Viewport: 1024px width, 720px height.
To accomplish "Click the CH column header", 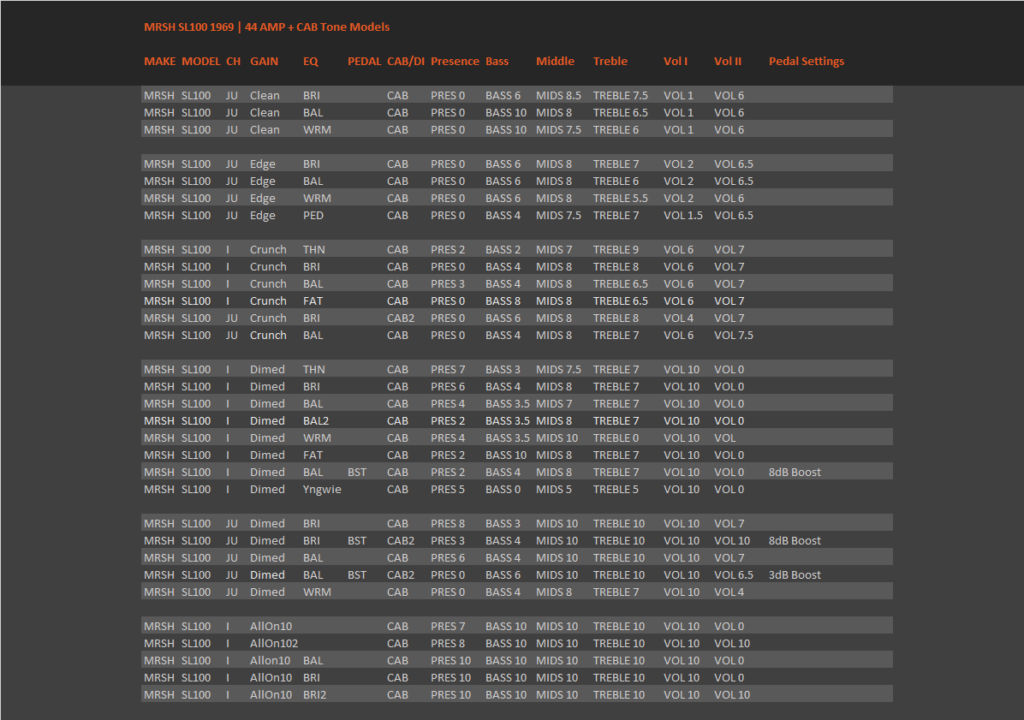I will pos(233,61).
